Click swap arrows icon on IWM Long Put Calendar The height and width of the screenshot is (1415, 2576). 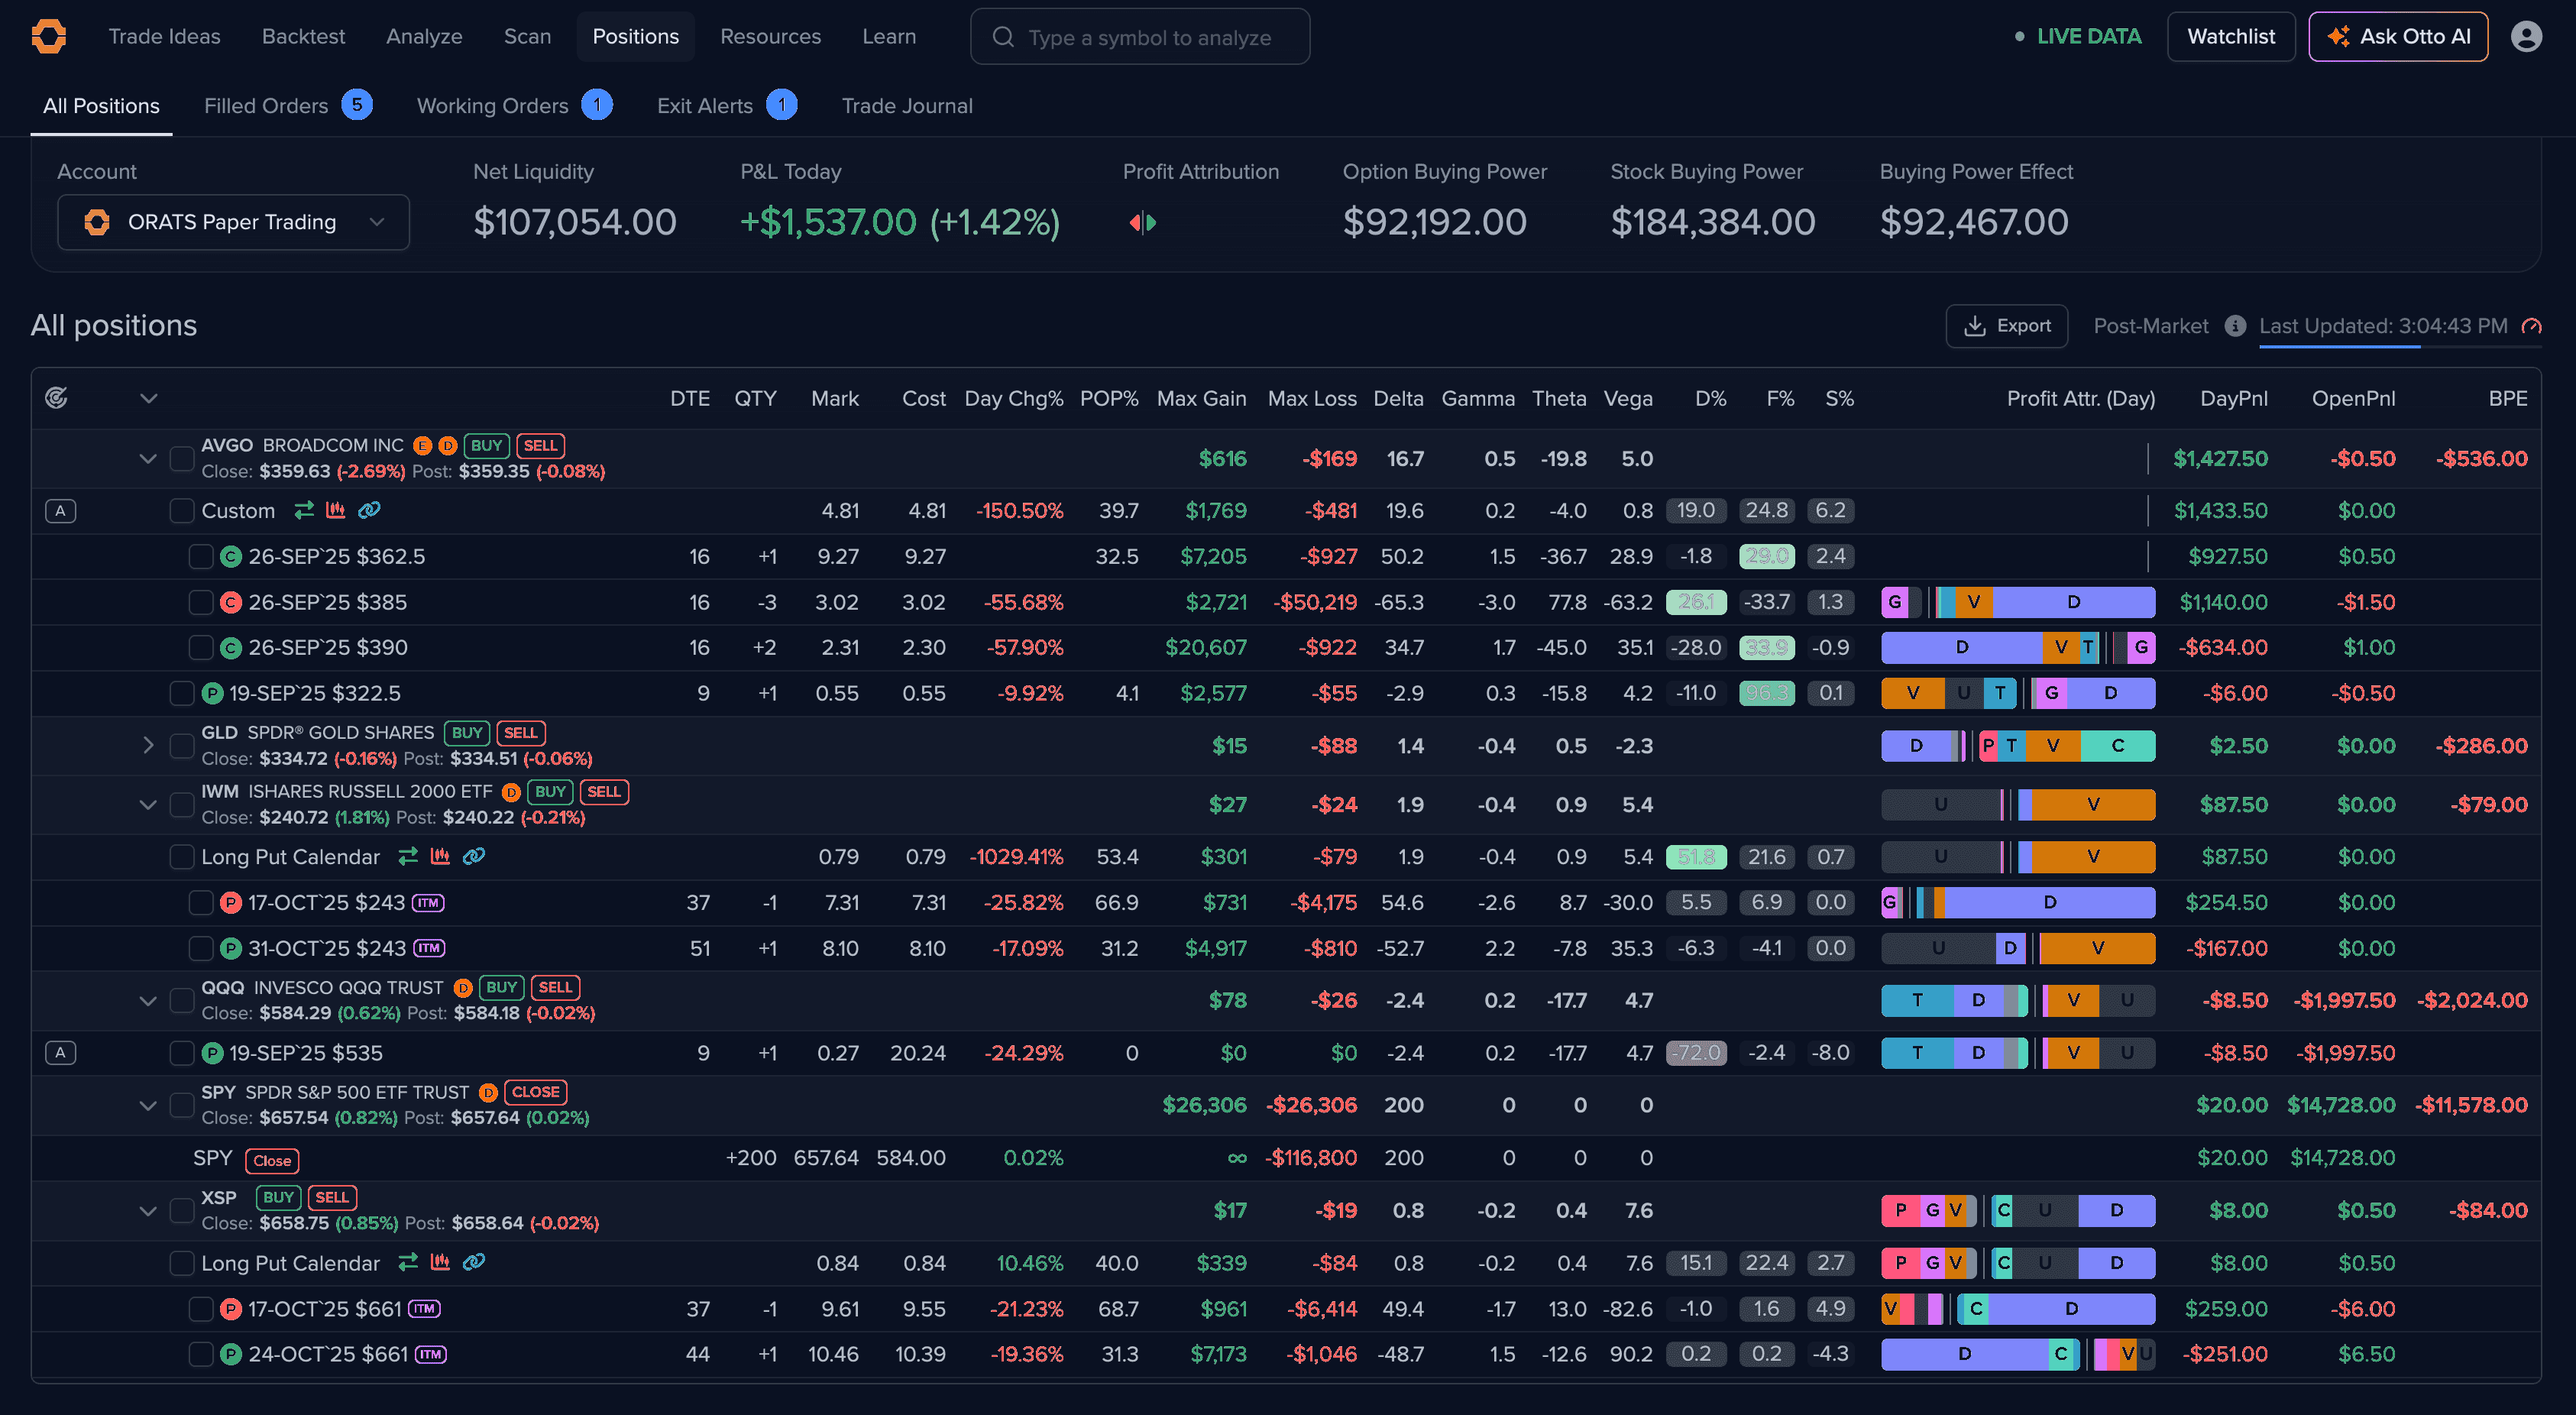coord(408,856)
